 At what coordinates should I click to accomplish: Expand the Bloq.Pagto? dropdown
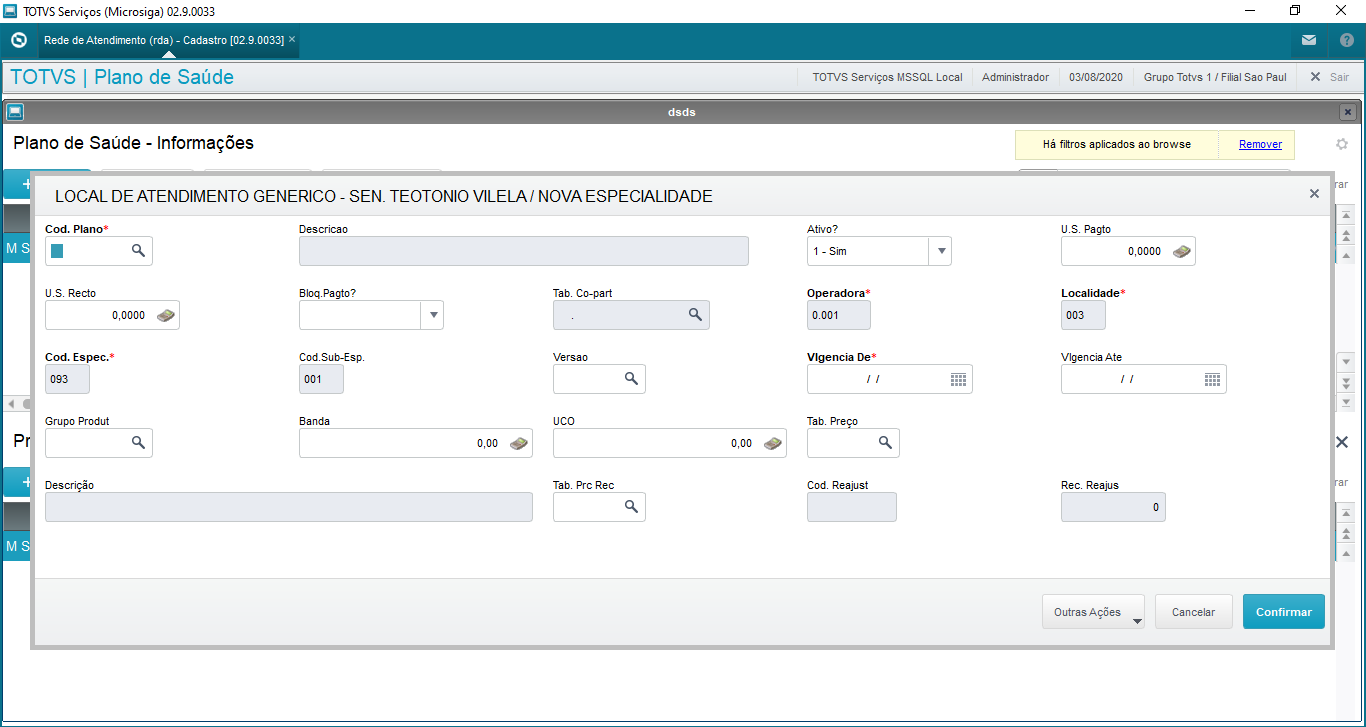click(x=432, y=315)
